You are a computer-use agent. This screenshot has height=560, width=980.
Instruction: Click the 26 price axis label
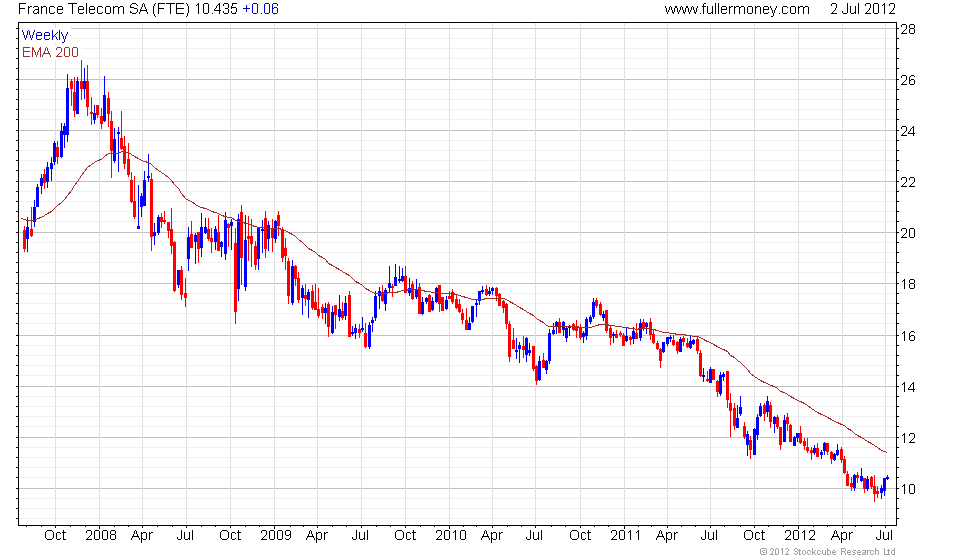pos(908,80)
